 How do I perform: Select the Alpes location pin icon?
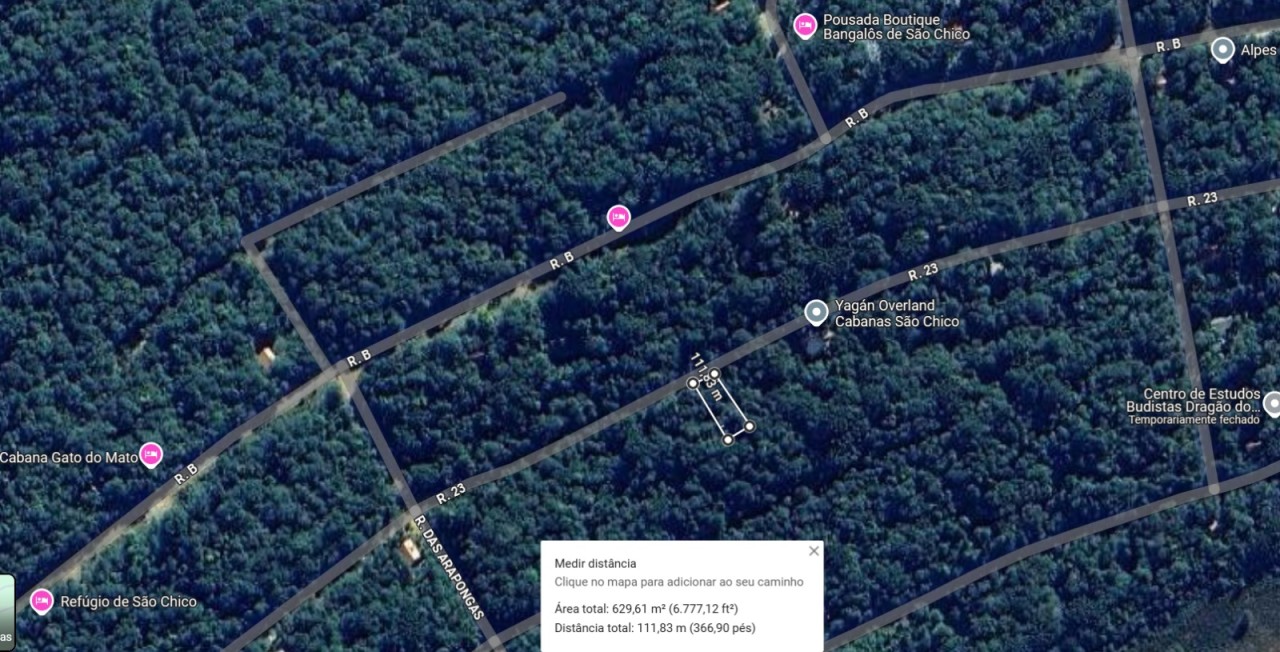click(x=1221, y=50)
